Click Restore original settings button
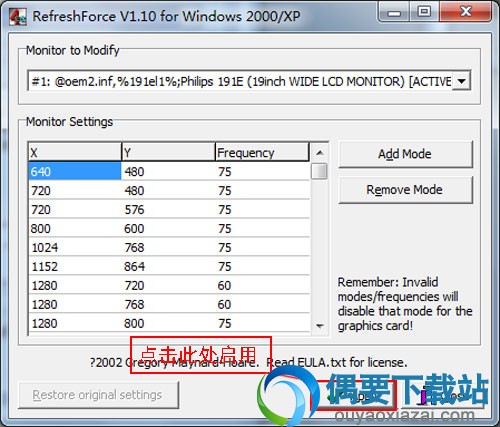 (x=99, y=395)
